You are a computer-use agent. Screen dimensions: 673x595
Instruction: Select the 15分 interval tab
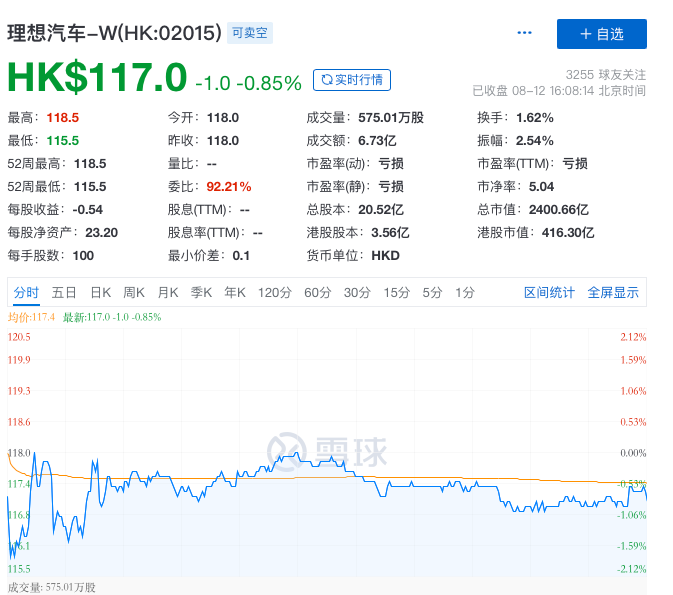coord(397,292)
